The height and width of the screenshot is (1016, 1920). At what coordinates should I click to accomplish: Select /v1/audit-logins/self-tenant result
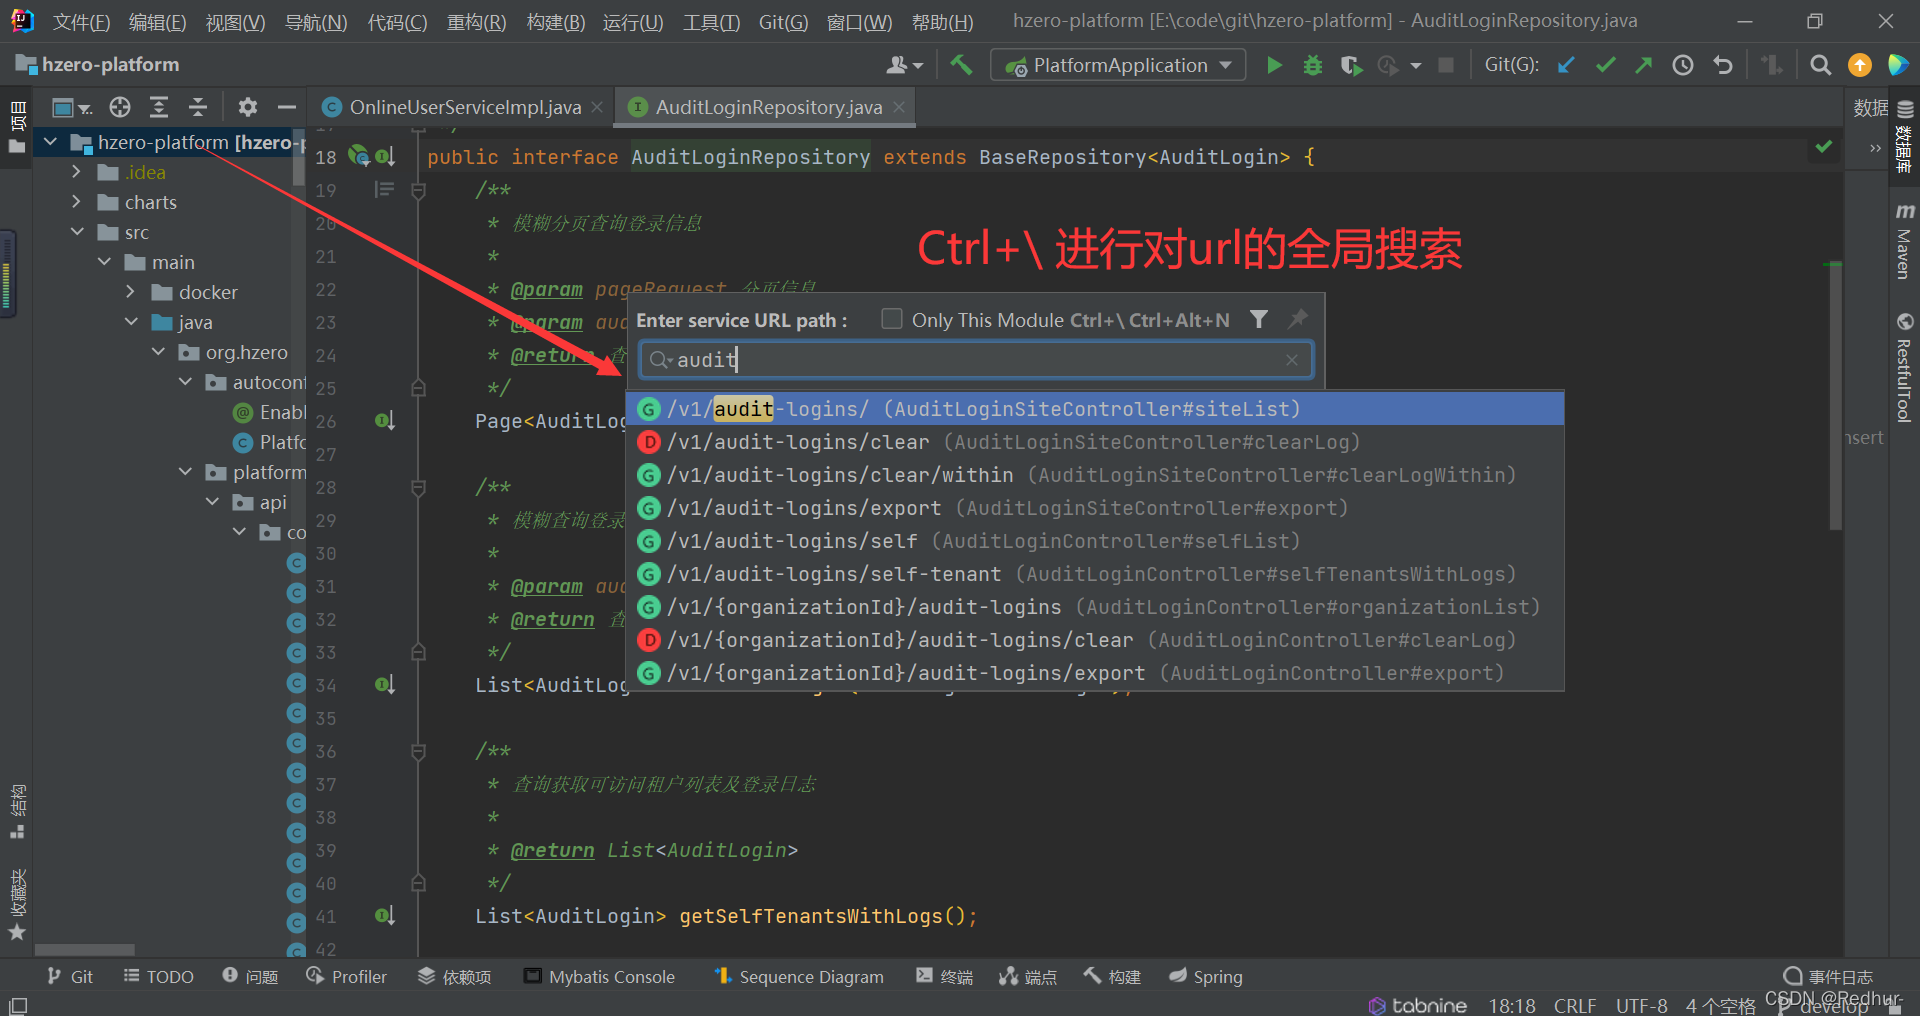(x=1095, y=574)
